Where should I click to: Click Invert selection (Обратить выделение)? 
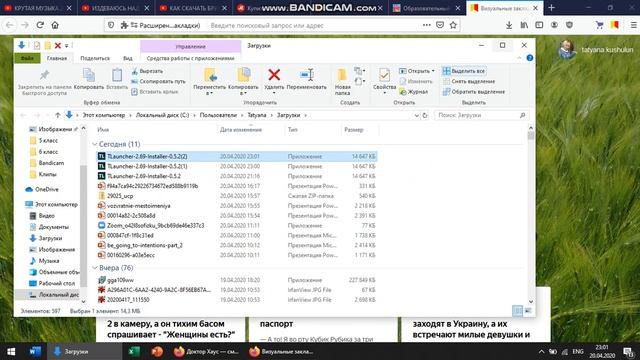tap(474, 92)
